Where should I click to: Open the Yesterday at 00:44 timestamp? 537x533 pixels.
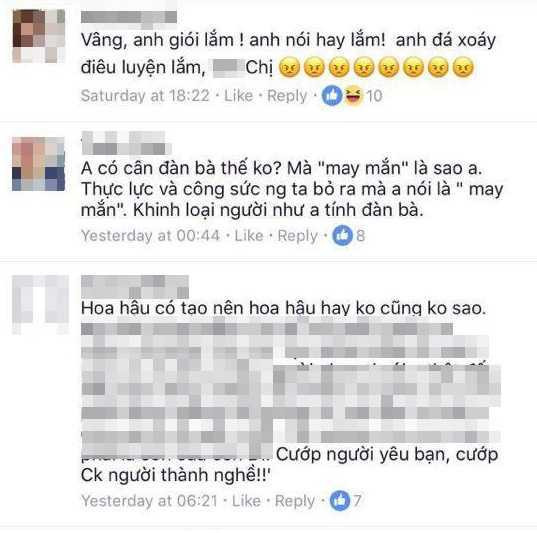coord(150,236)
